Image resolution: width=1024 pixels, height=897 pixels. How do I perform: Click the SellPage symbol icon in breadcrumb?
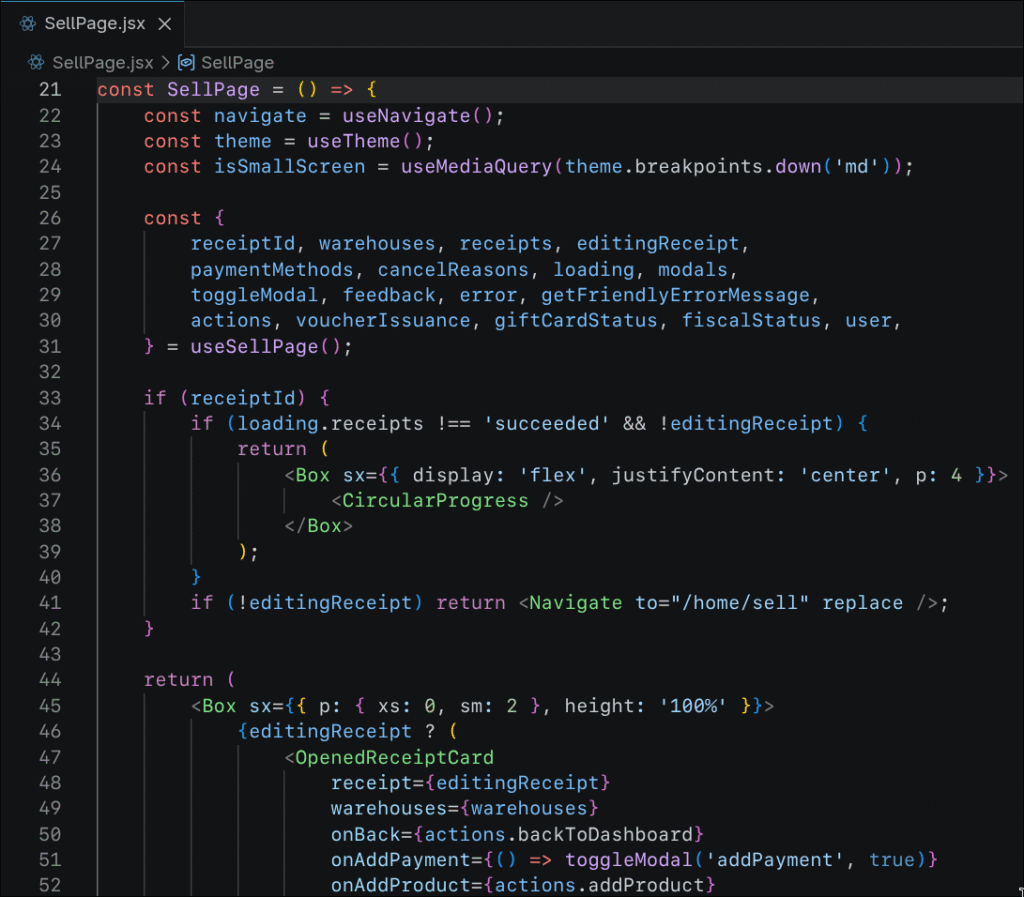[187, 63]
